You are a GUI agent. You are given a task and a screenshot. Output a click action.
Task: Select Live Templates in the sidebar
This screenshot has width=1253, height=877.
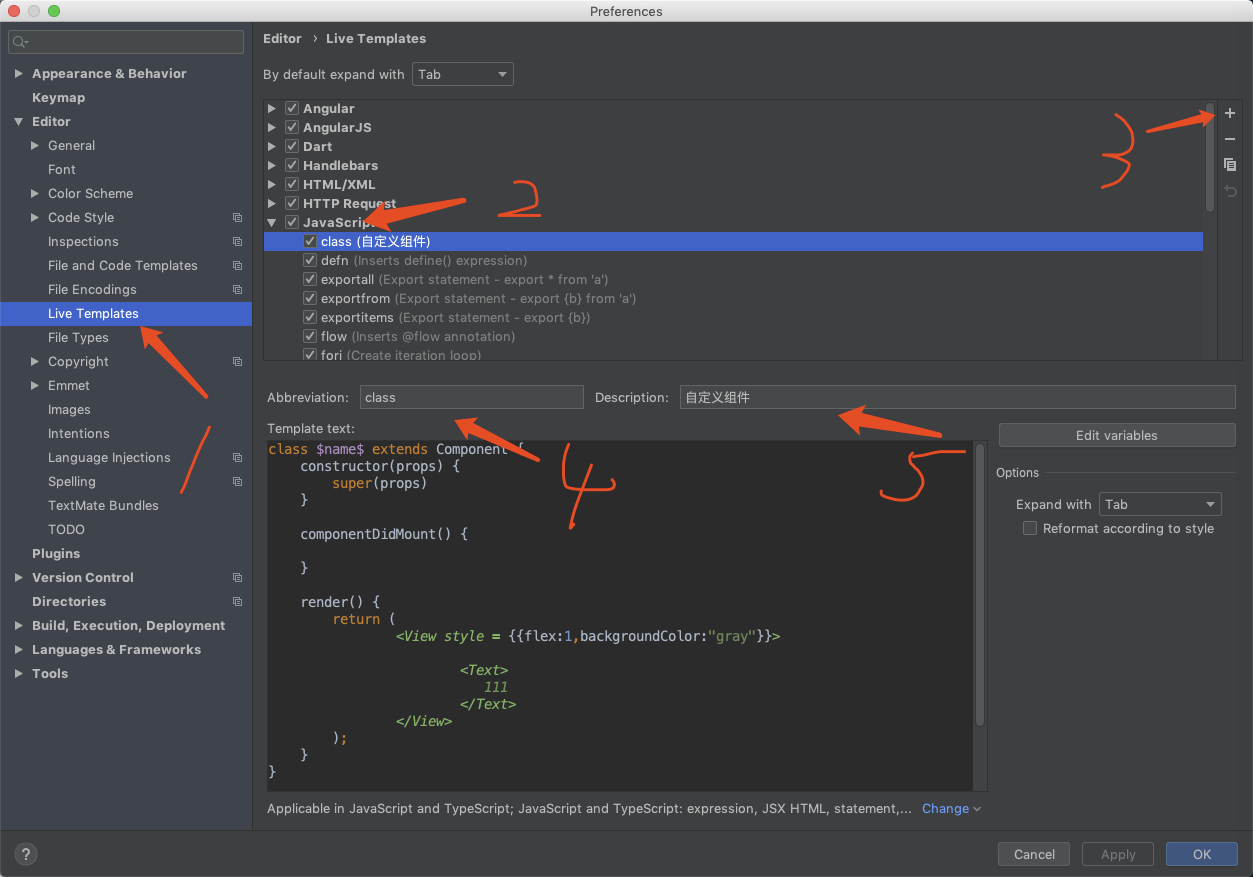pos(126,313)
